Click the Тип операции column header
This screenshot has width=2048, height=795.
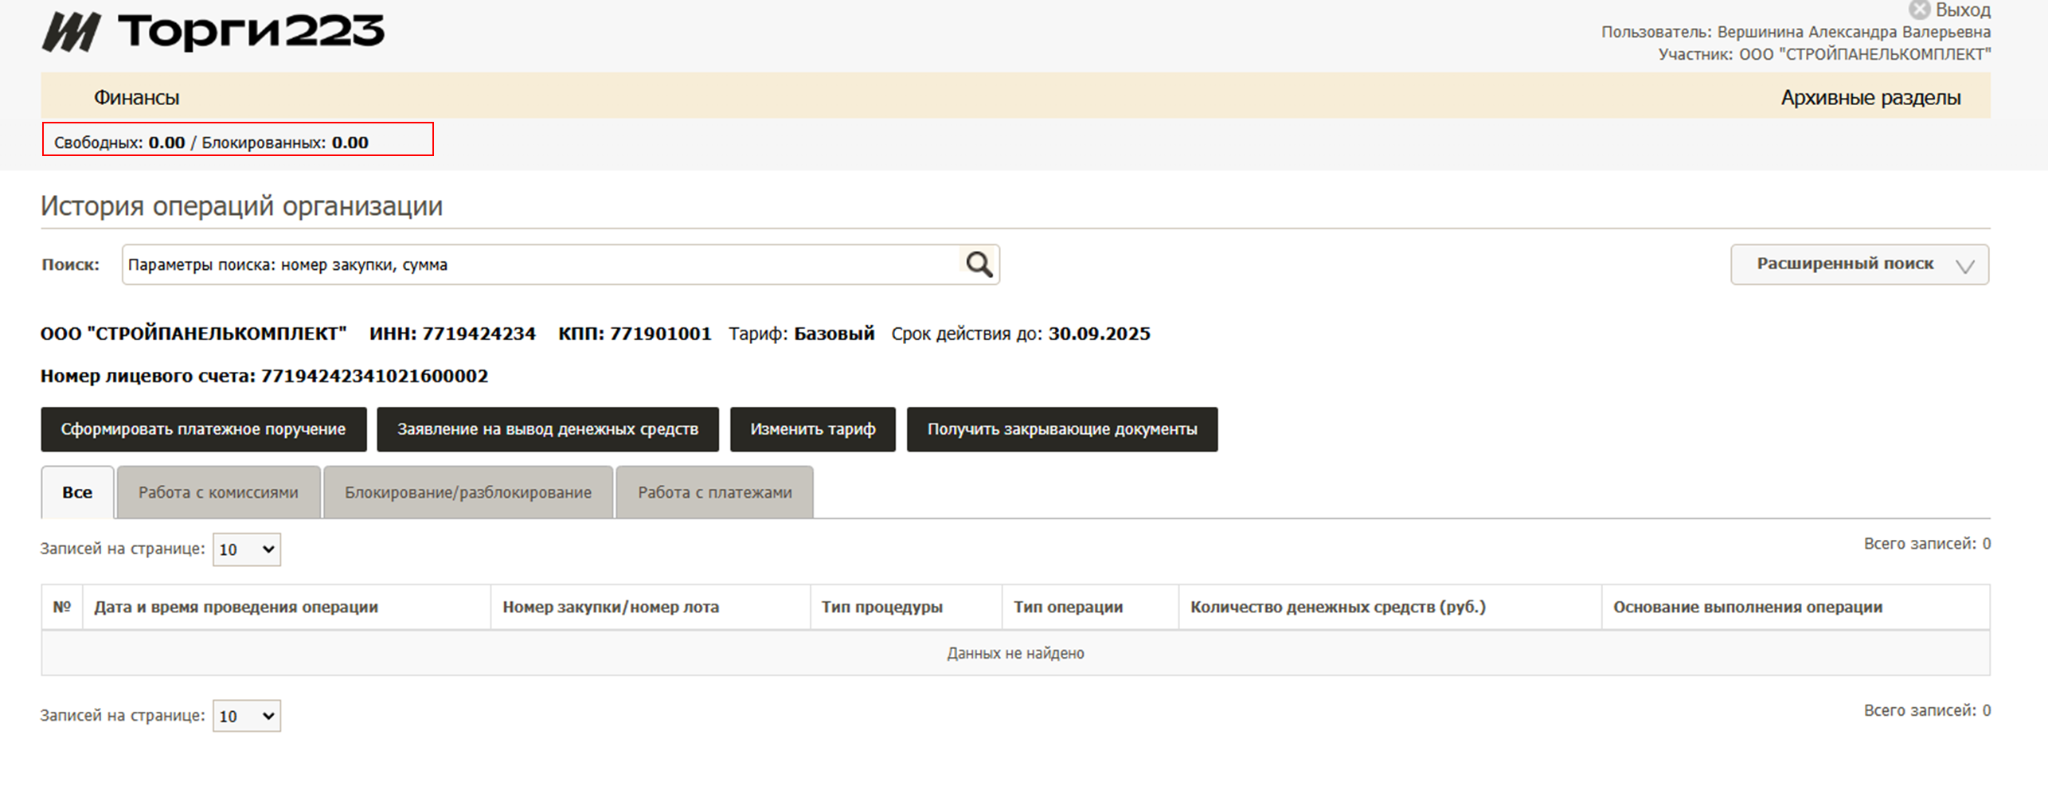pyautogui.click(x=1068, y=607)
